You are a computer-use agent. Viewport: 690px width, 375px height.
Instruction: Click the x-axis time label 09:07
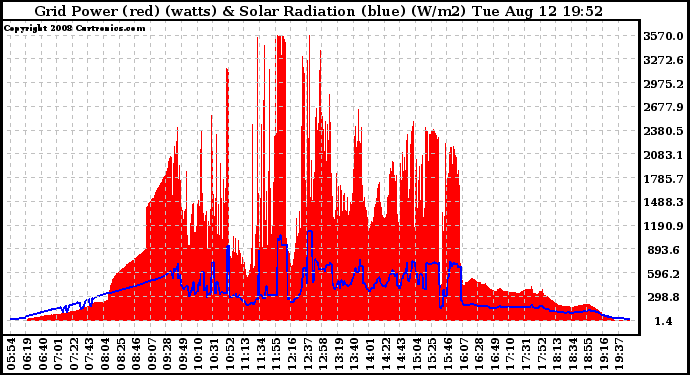pos(152,354)
